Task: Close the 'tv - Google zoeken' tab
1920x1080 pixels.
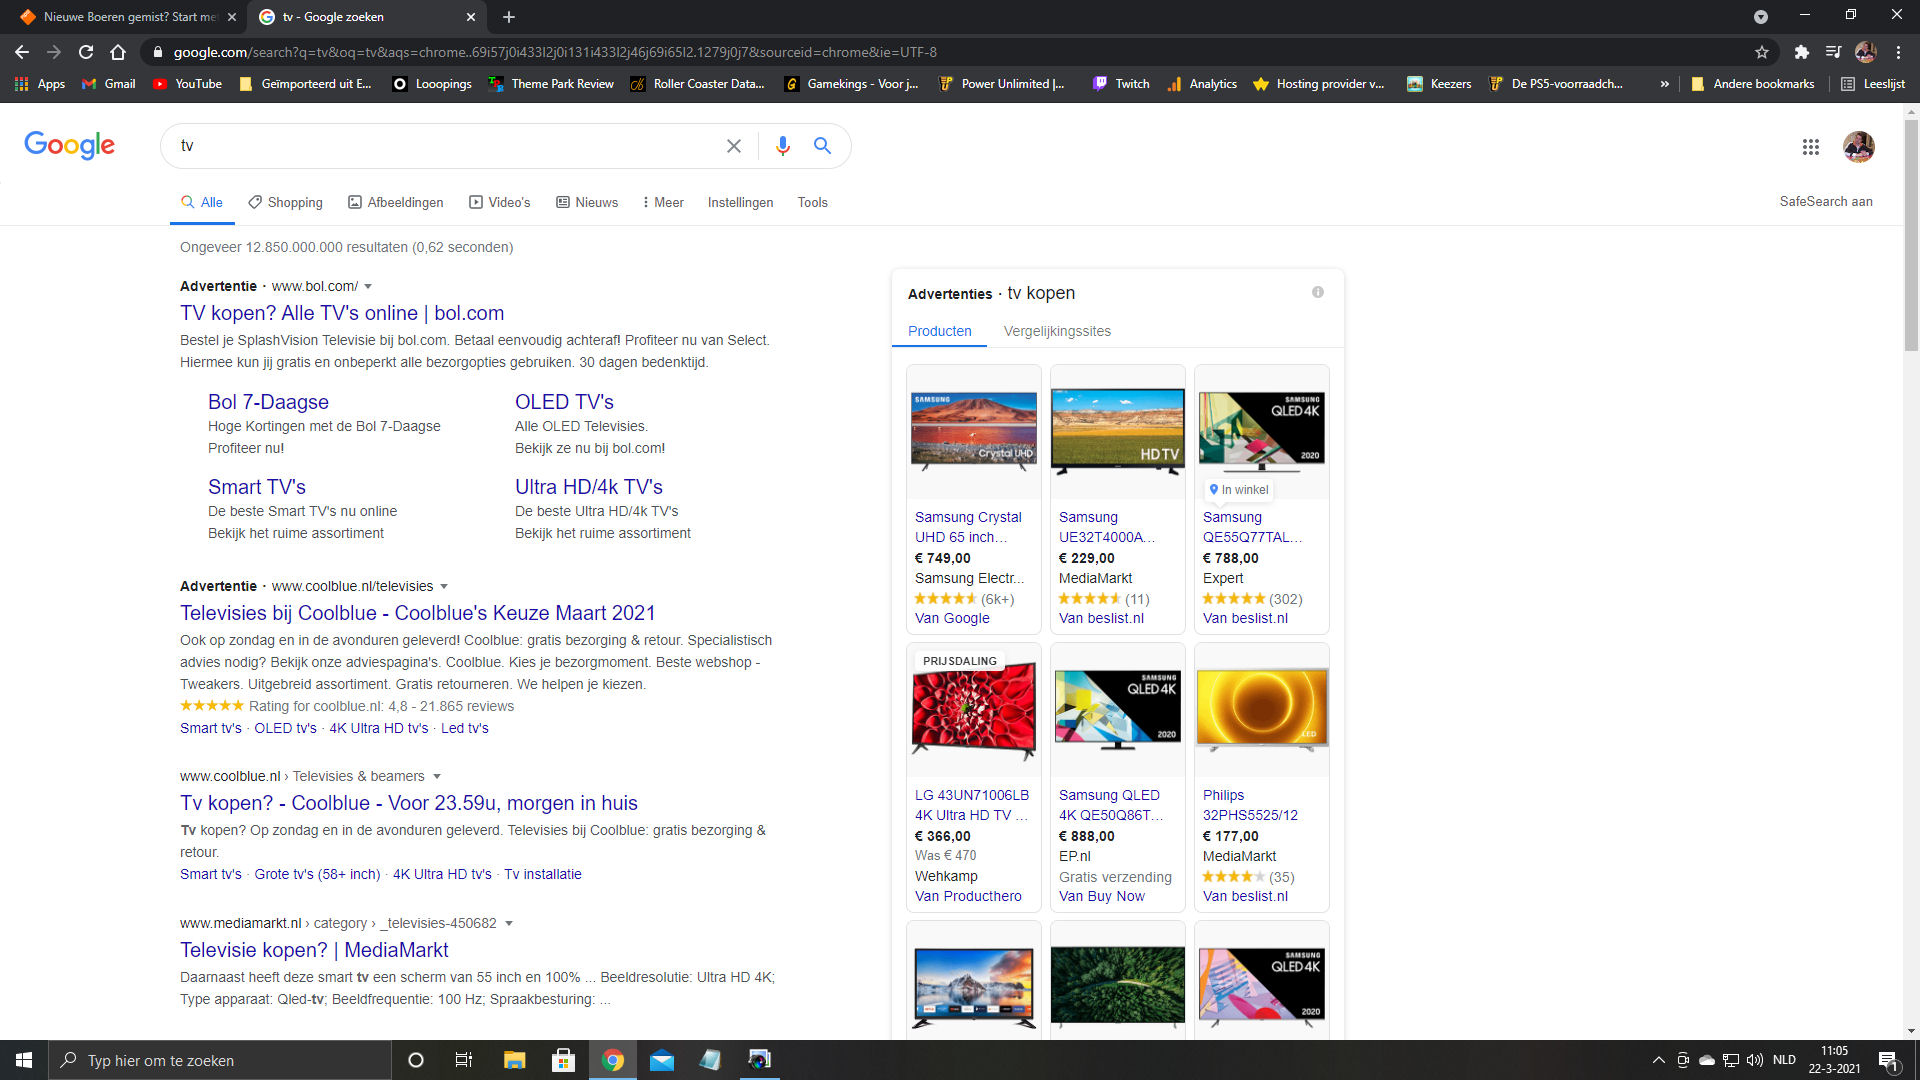Action: point(471,17)
